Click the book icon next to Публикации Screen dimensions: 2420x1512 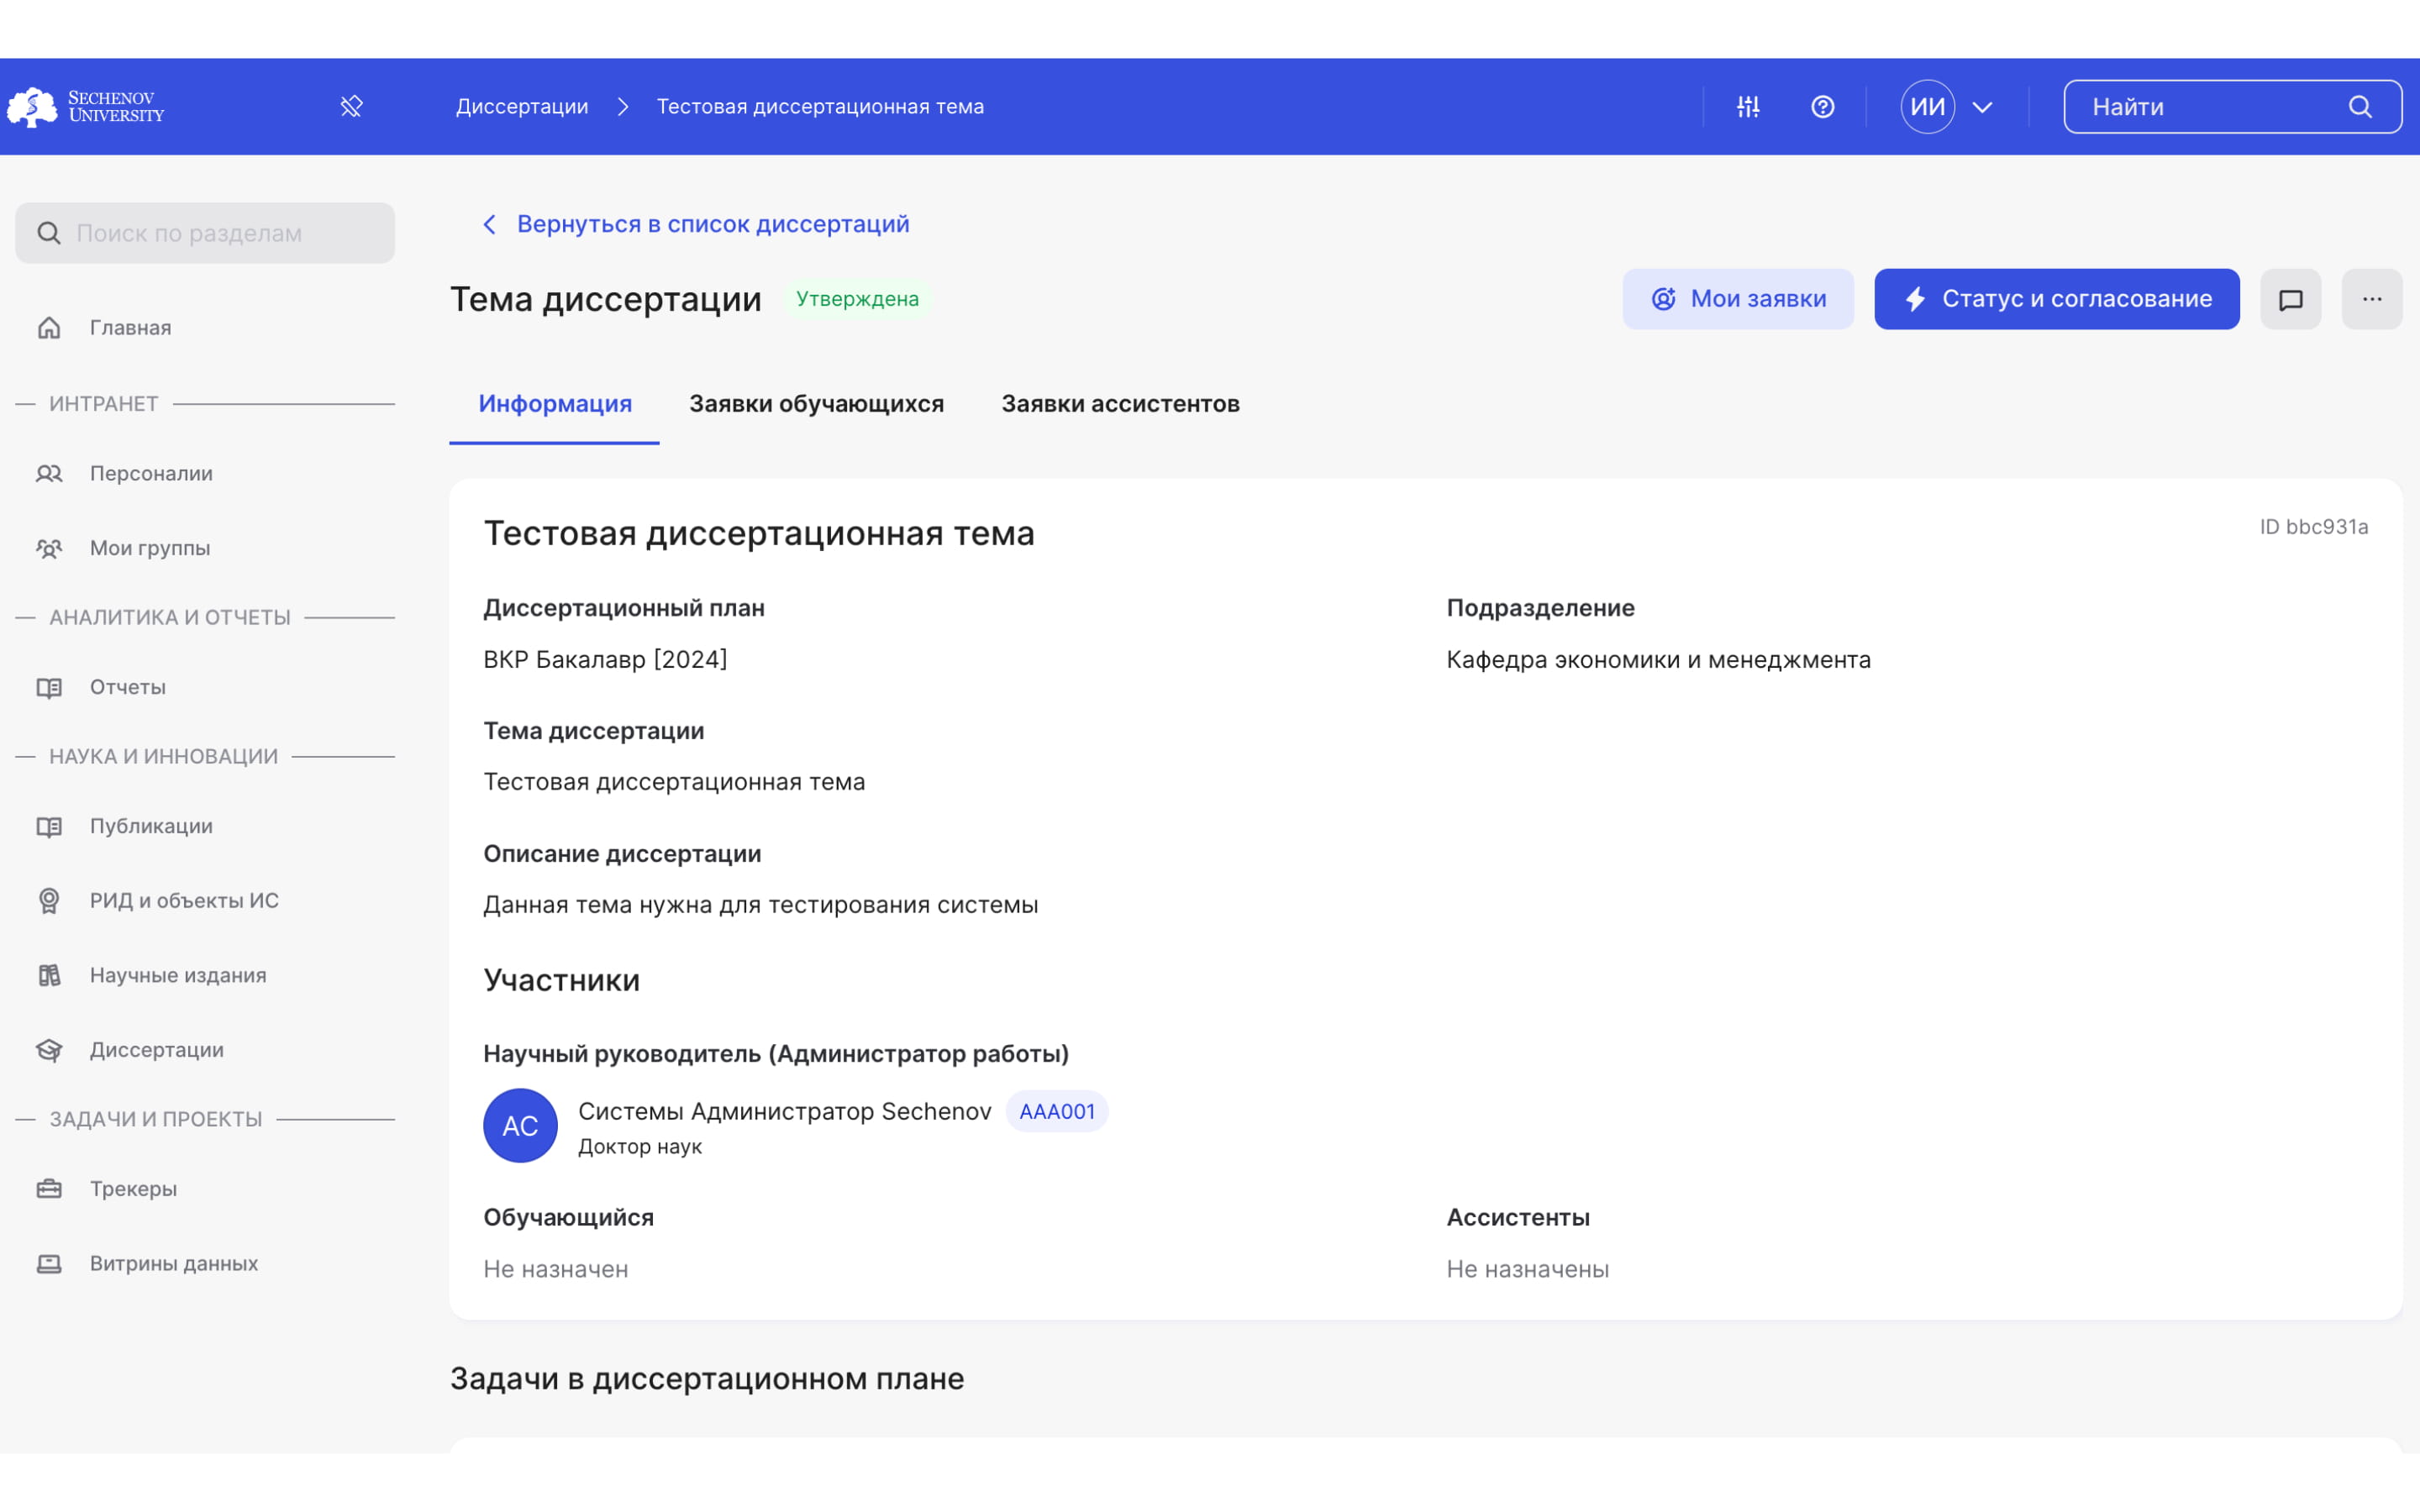click(x=49, y=826)
